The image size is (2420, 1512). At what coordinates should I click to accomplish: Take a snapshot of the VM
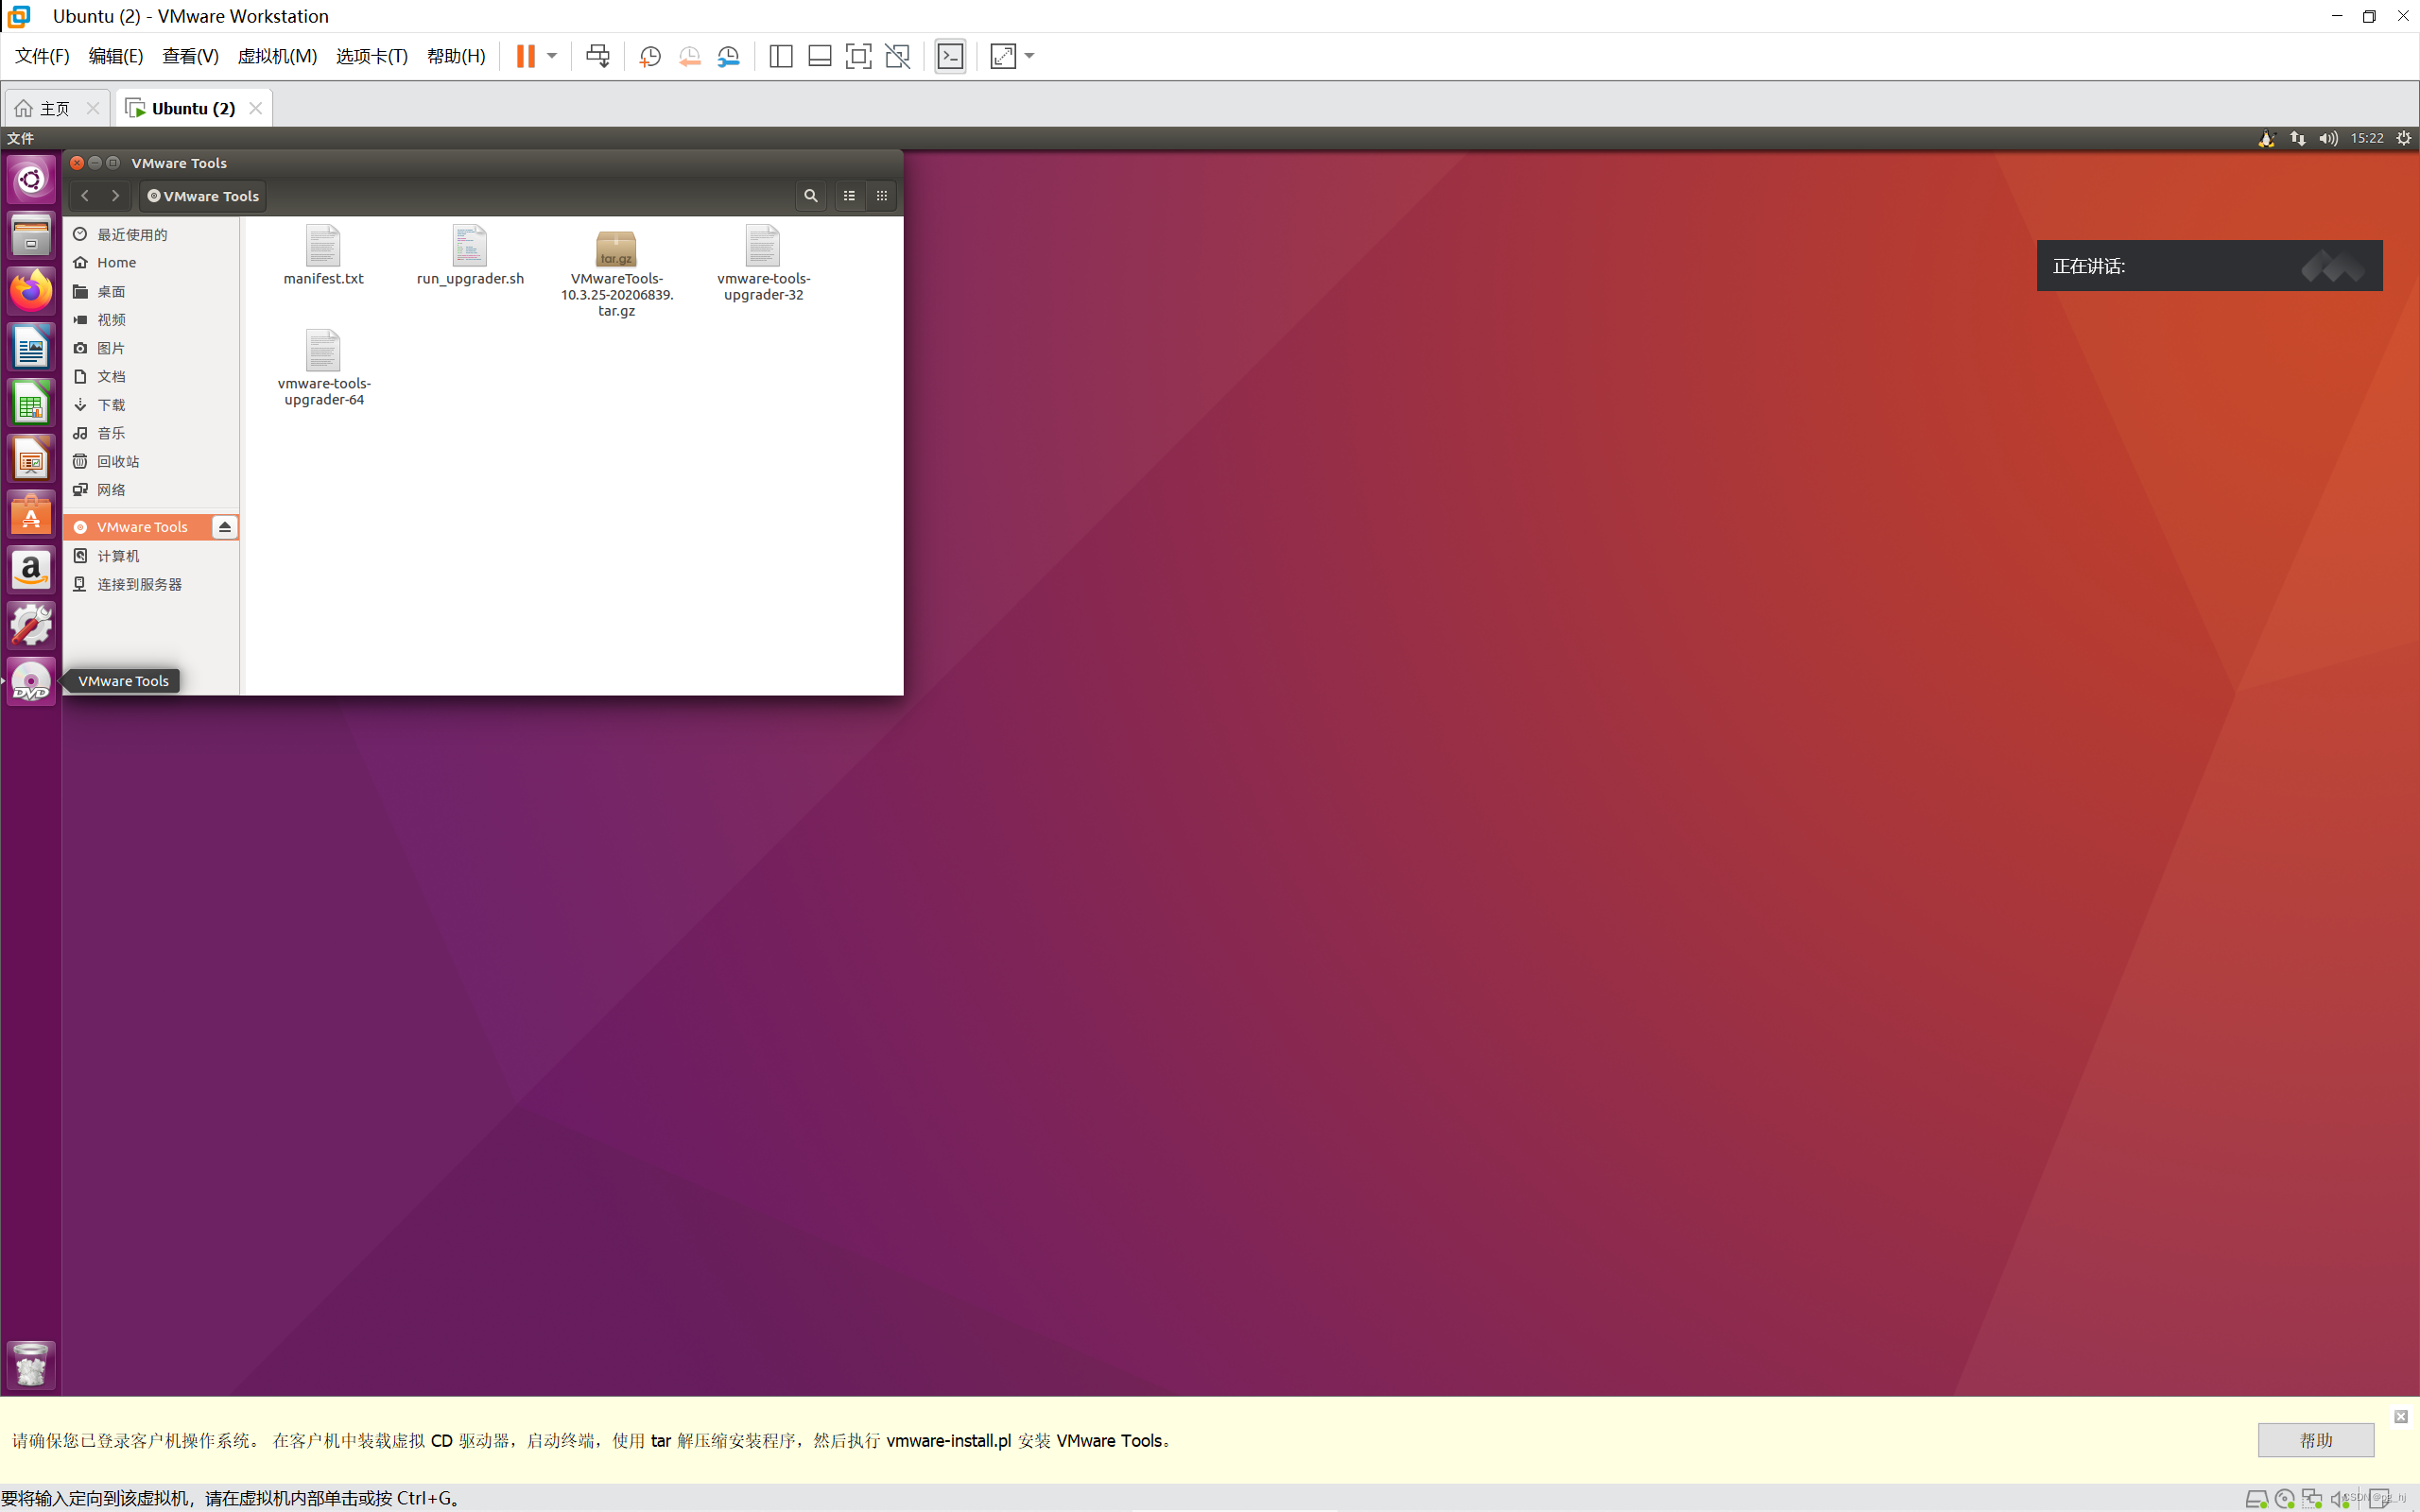coord(650,56)
